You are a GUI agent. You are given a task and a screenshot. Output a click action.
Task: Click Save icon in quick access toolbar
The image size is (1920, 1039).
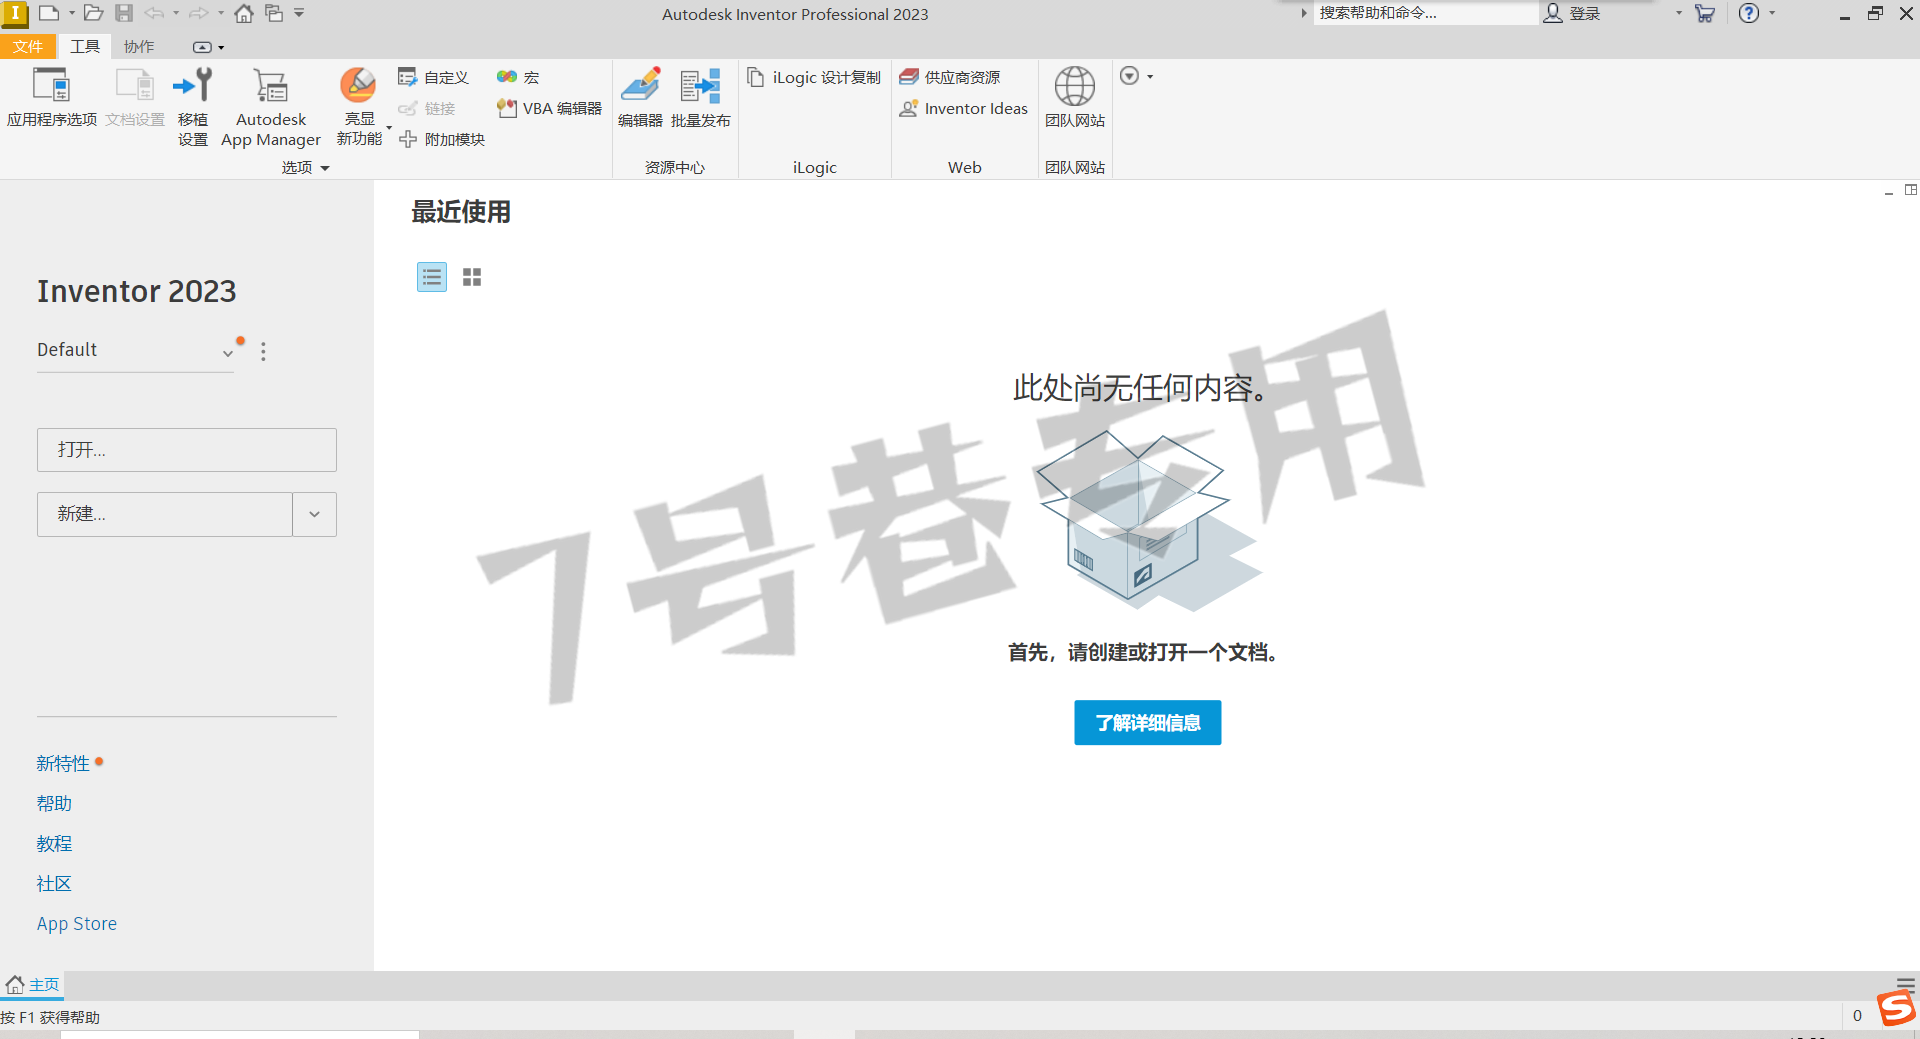124,13
